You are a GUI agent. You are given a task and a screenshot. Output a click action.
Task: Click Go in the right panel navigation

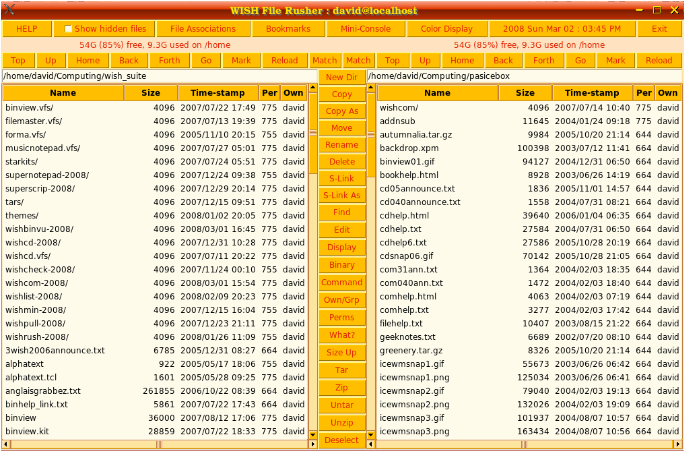click(580, 60)
